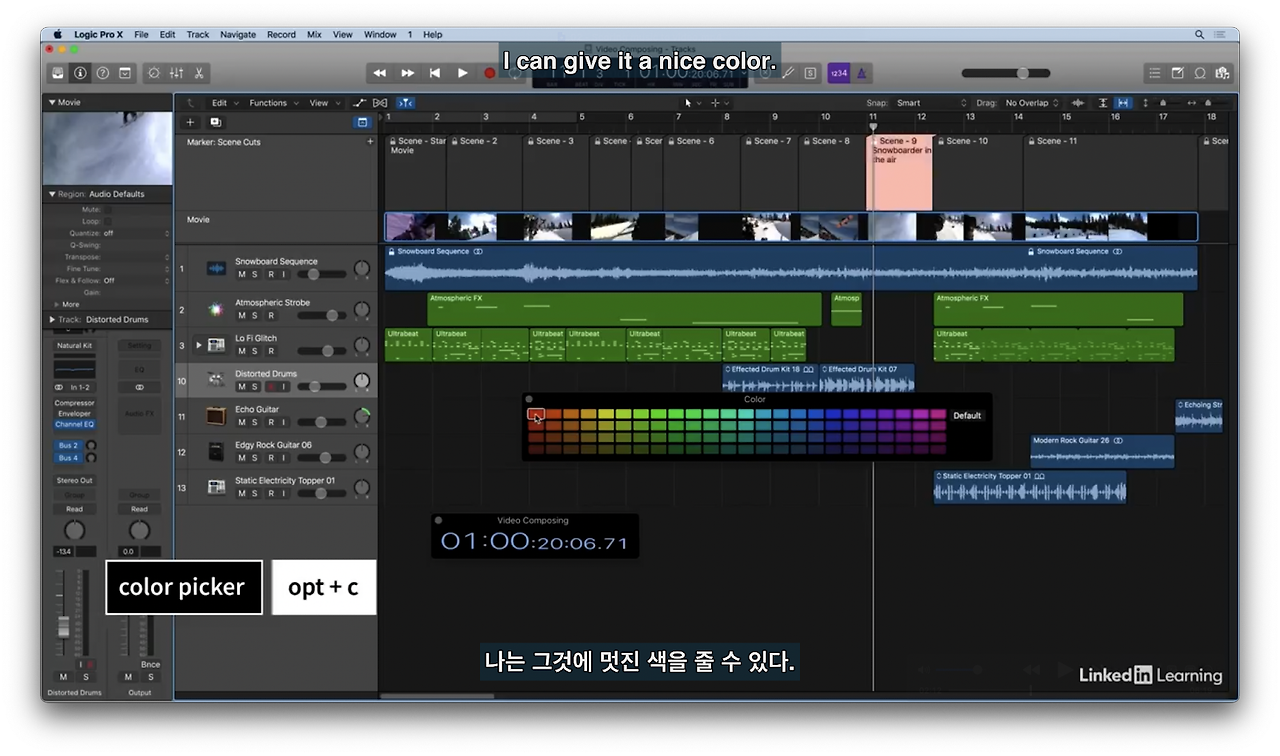
Task: Solo the Atmospheric Strobe track
Action: click(x=255, y=315)
